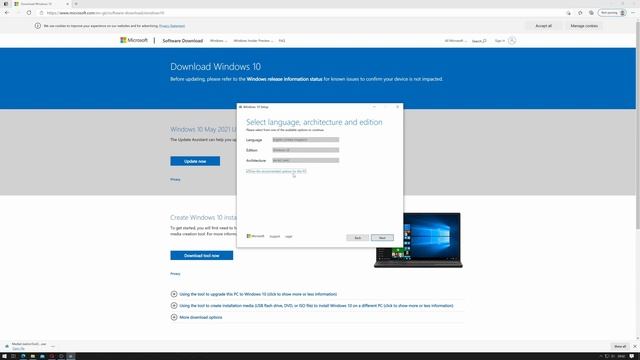
Task: Open the Legal link in the Setup dialog
Action: click(289, 237)
